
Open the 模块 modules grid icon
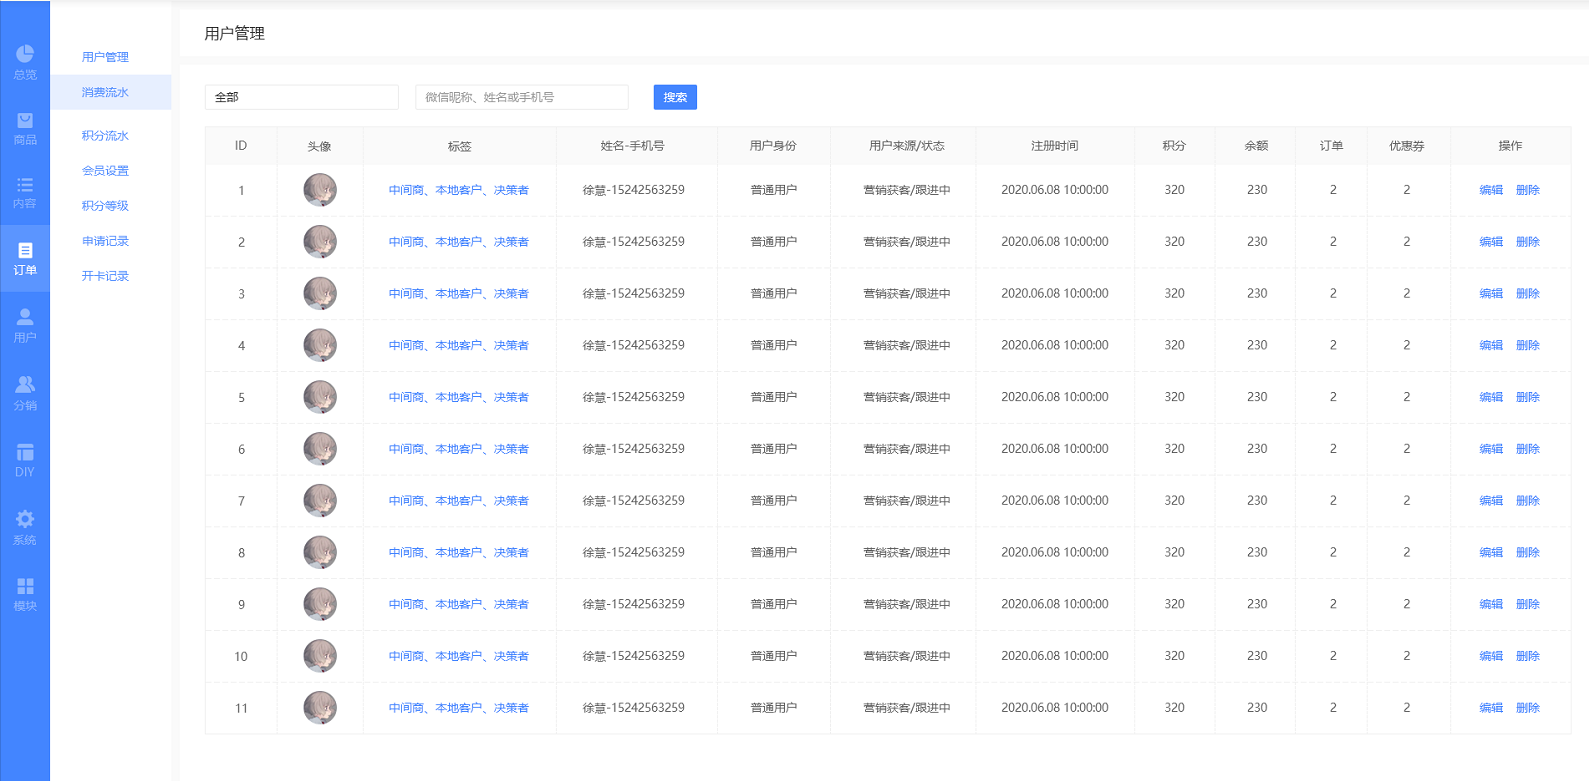pos(25,594)
